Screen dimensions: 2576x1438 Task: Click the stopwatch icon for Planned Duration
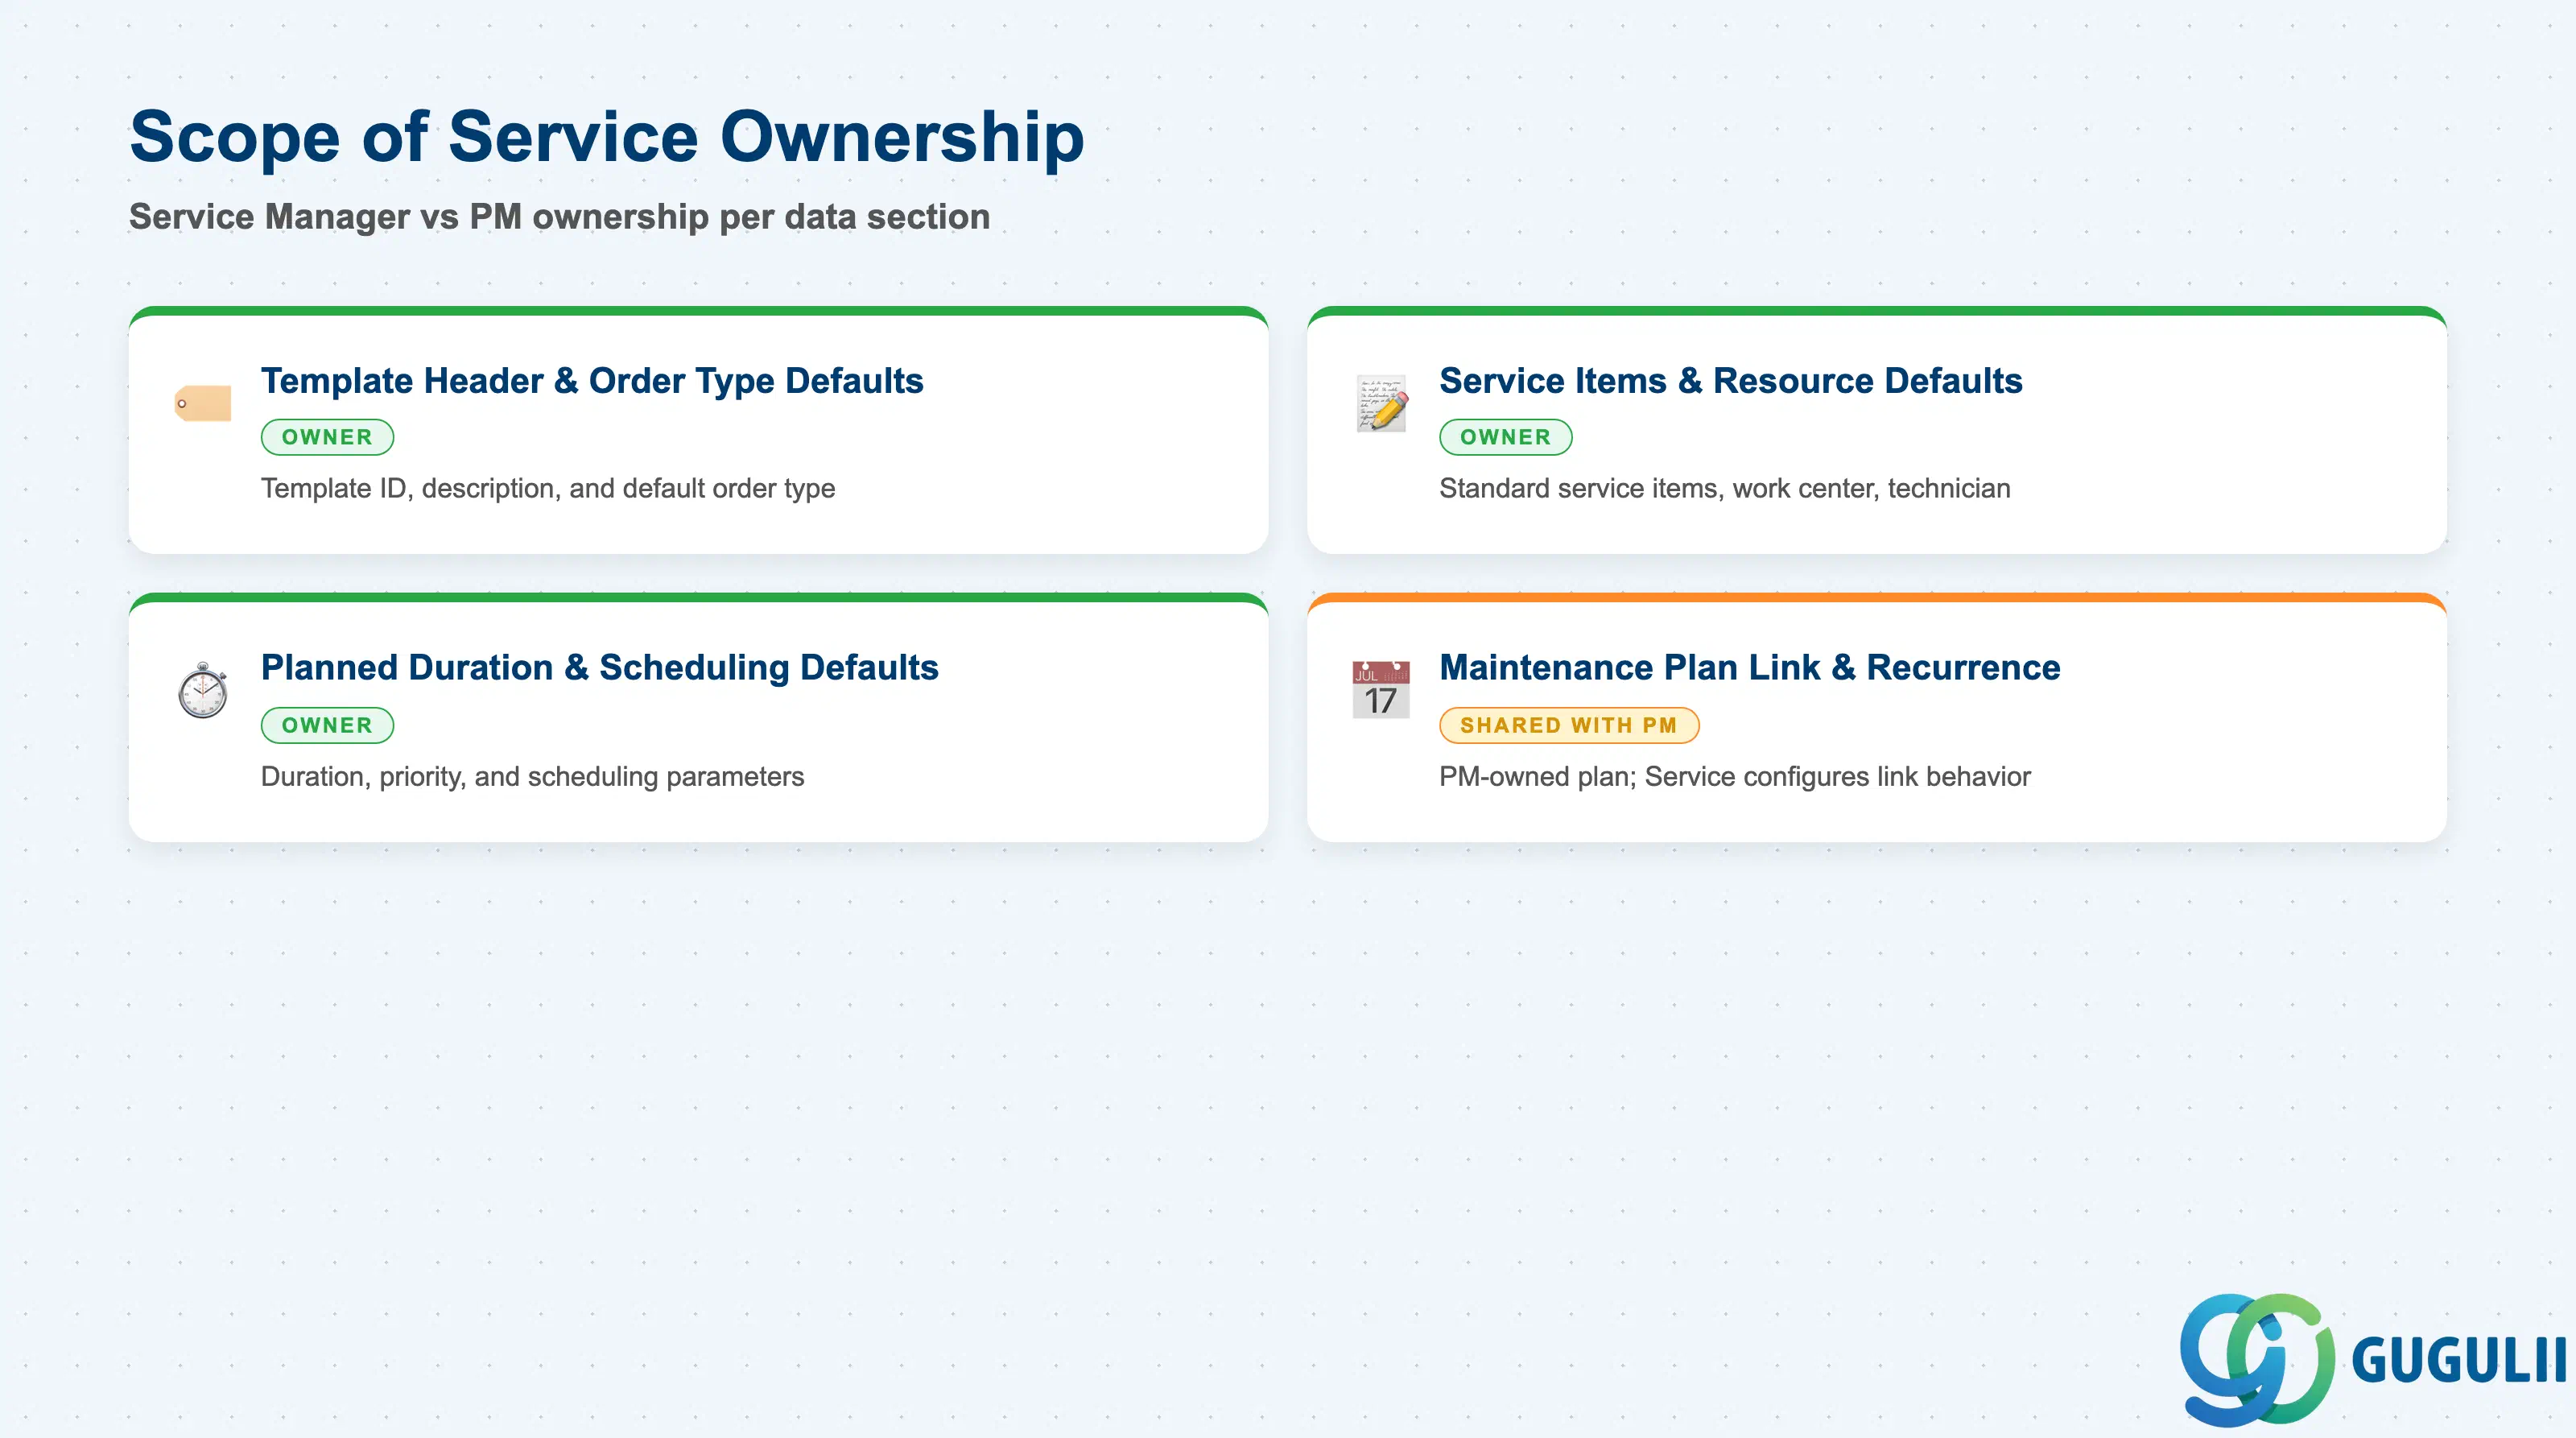pos(203,690)
